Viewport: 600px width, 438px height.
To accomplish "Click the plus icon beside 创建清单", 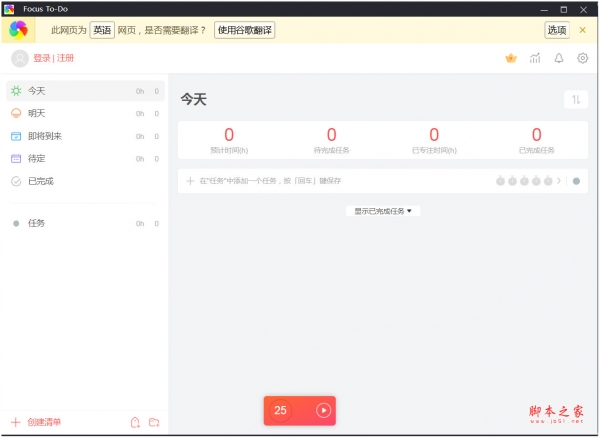I will pyautogui.click(x=16, y=422).
